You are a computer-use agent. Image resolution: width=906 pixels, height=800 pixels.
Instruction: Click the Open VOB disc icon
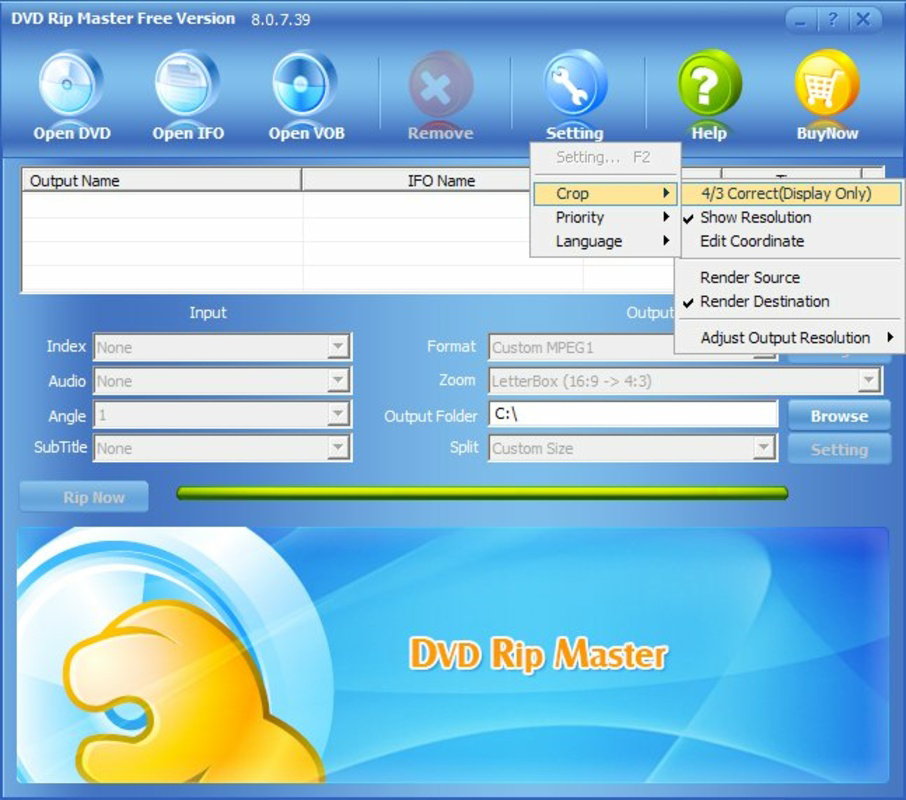[305, 85]
